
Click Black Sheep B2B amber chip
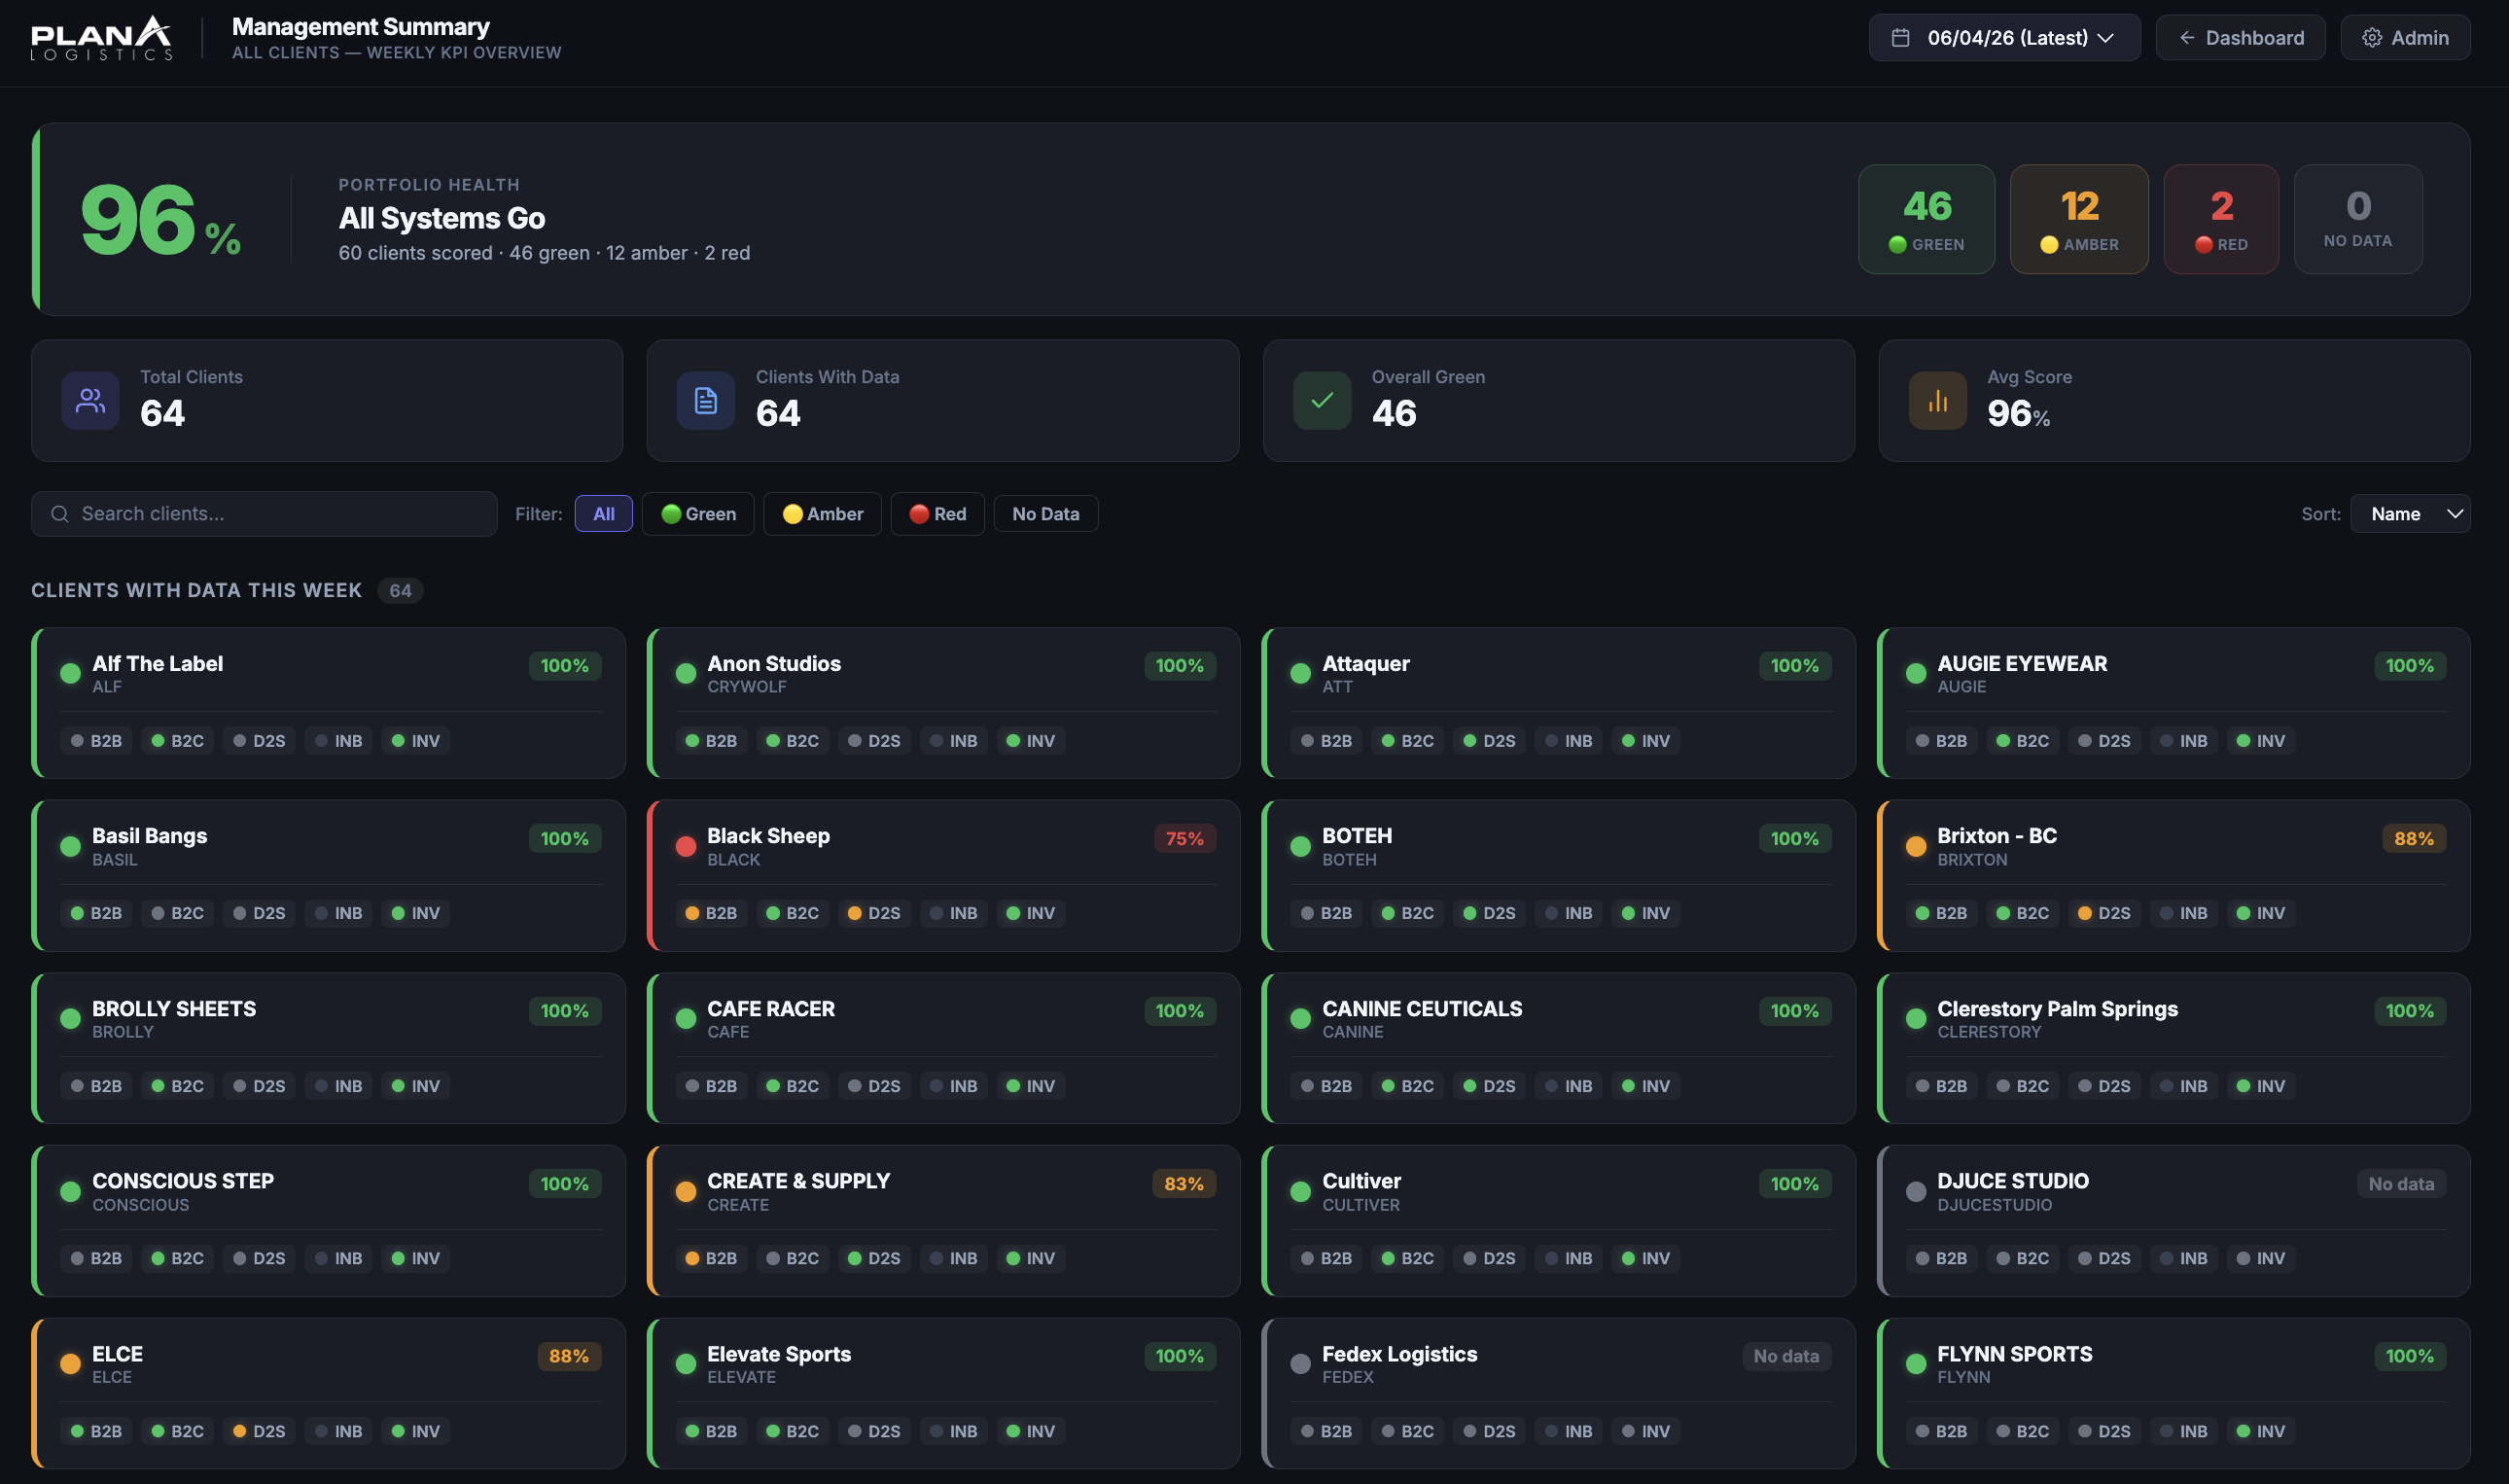point(712,913)
